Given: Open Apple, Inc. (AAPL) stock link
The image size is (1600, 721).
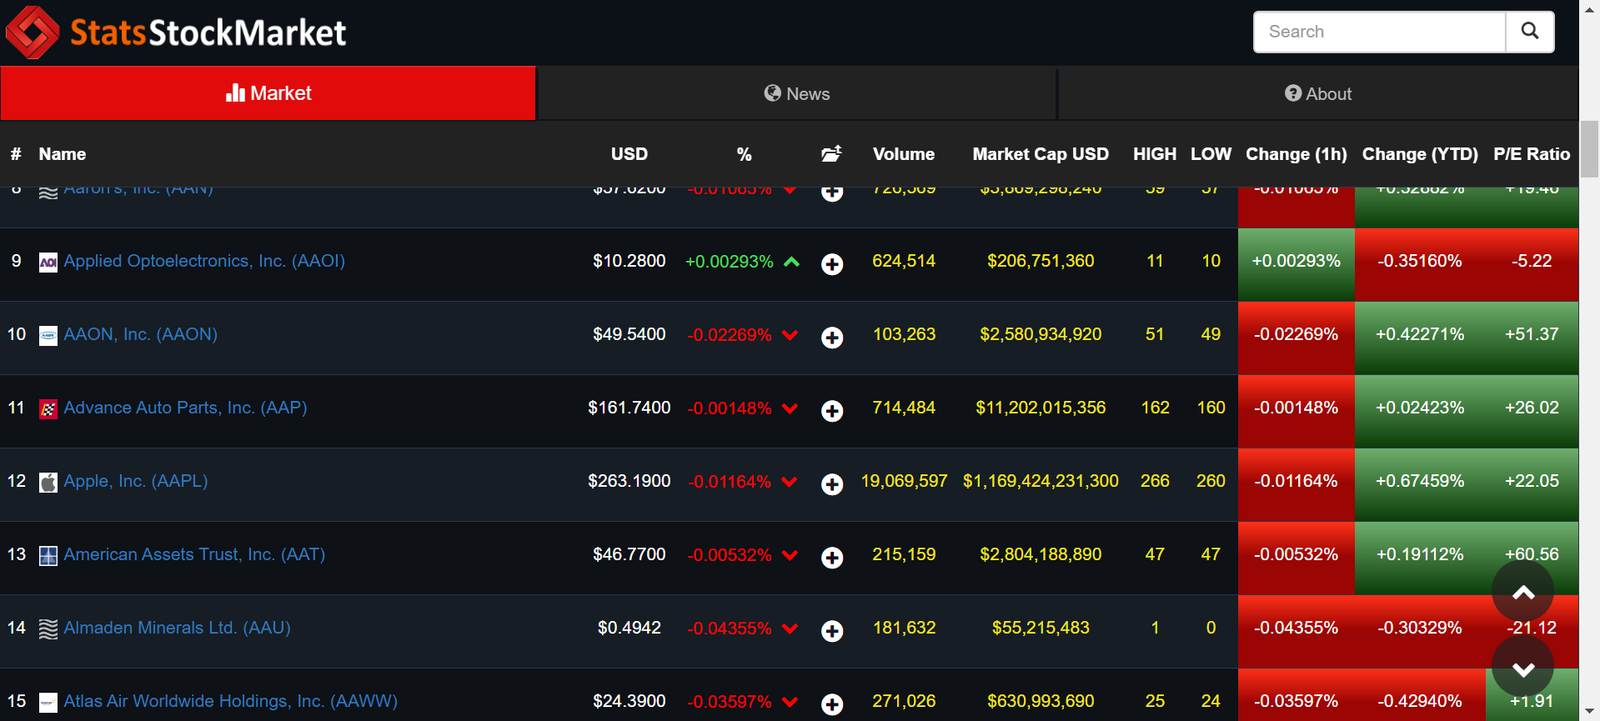Looking at the screenshot, I should 136,481.
